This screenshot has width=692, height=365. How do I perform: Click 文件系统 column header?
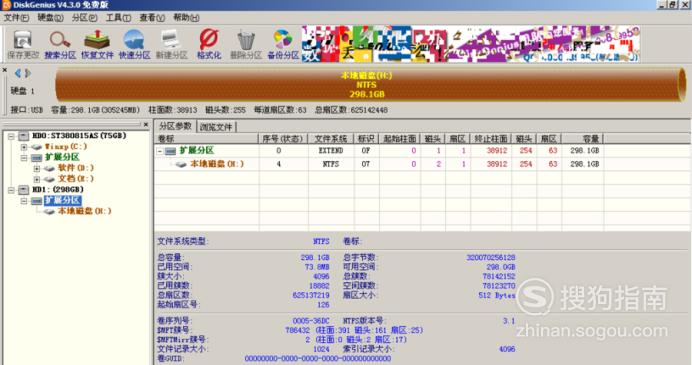(331, 139)
